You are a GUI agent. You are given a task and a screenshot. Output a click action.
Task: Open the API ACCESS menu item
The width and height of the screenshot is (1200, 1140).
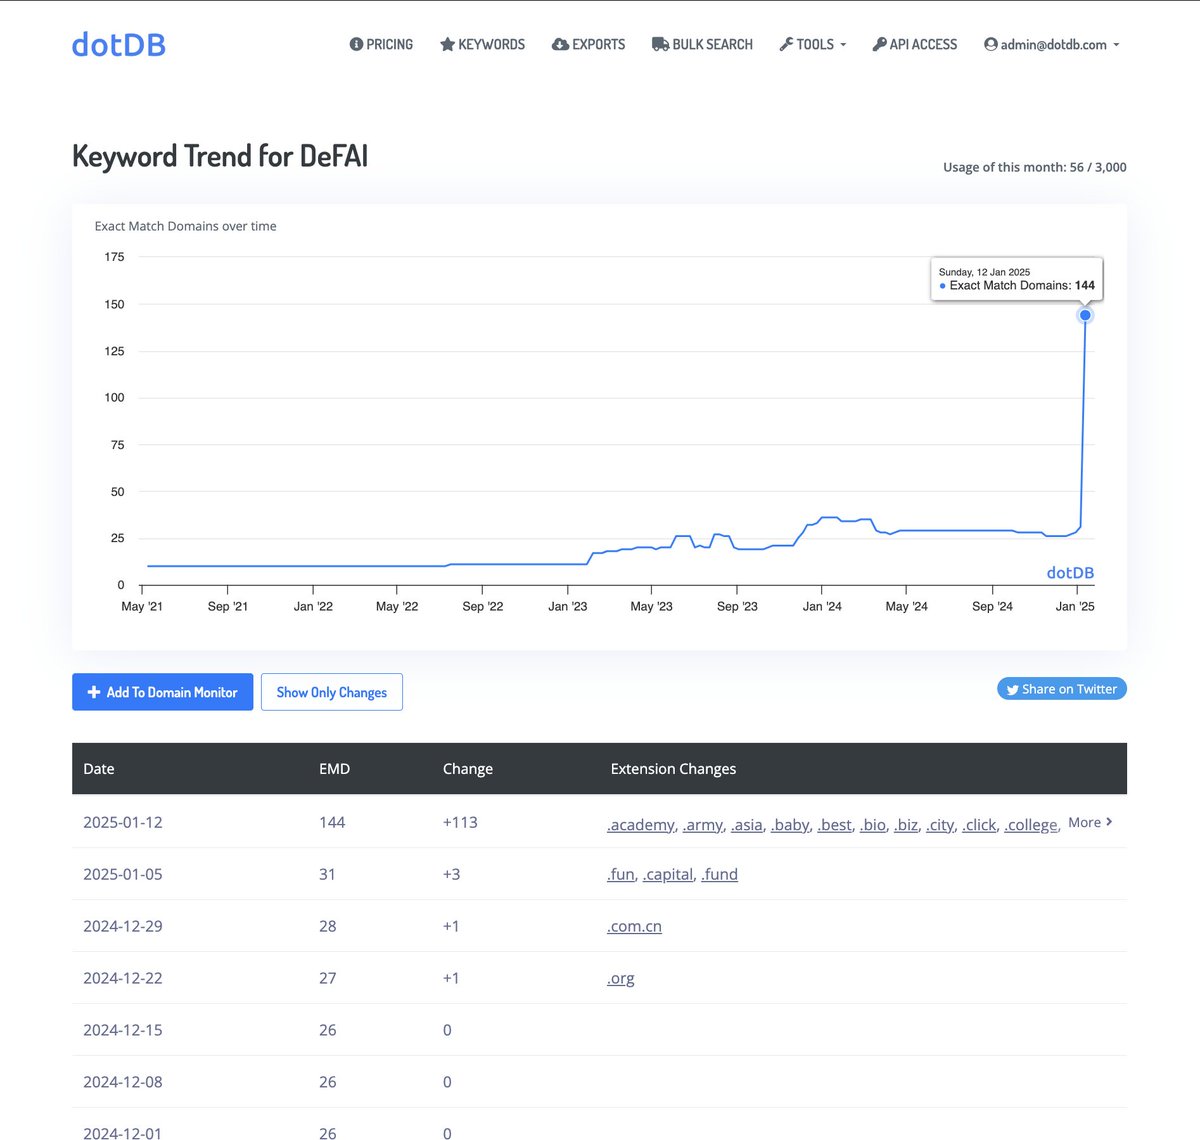tap(915, 44)
